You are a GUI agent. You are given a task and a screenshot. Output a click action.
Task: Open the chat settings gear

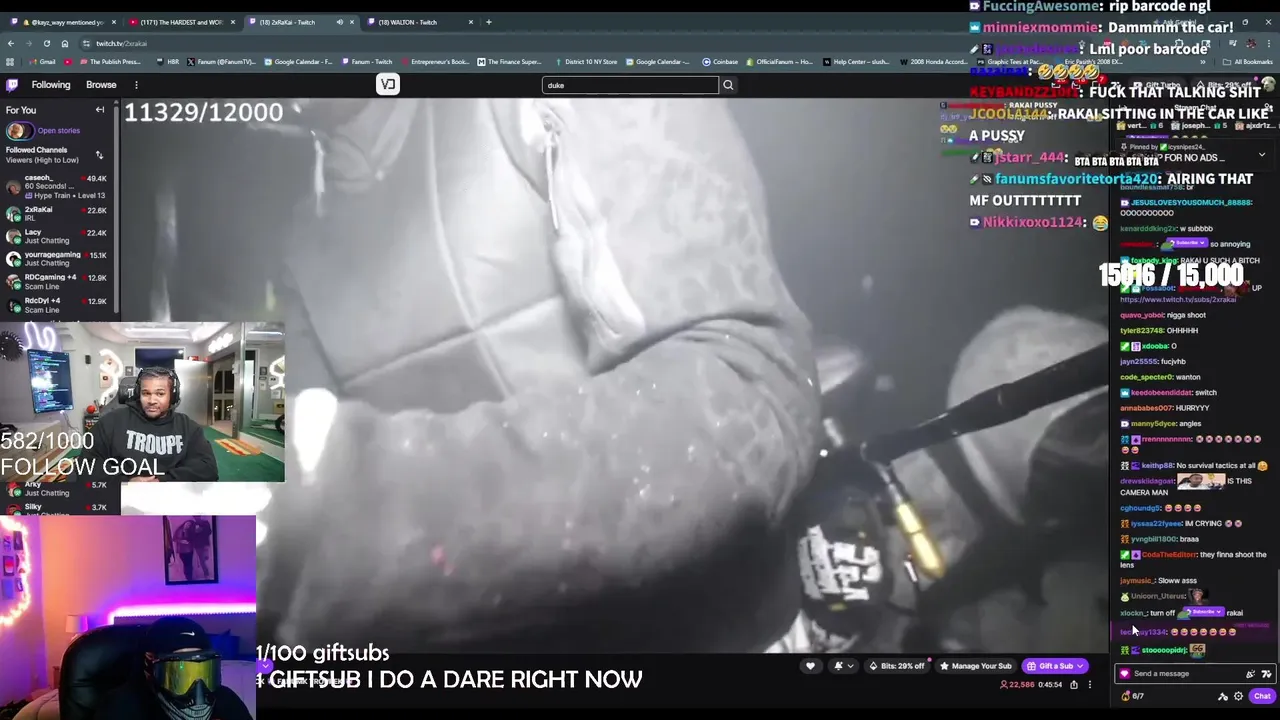(x=1238, y=696)
